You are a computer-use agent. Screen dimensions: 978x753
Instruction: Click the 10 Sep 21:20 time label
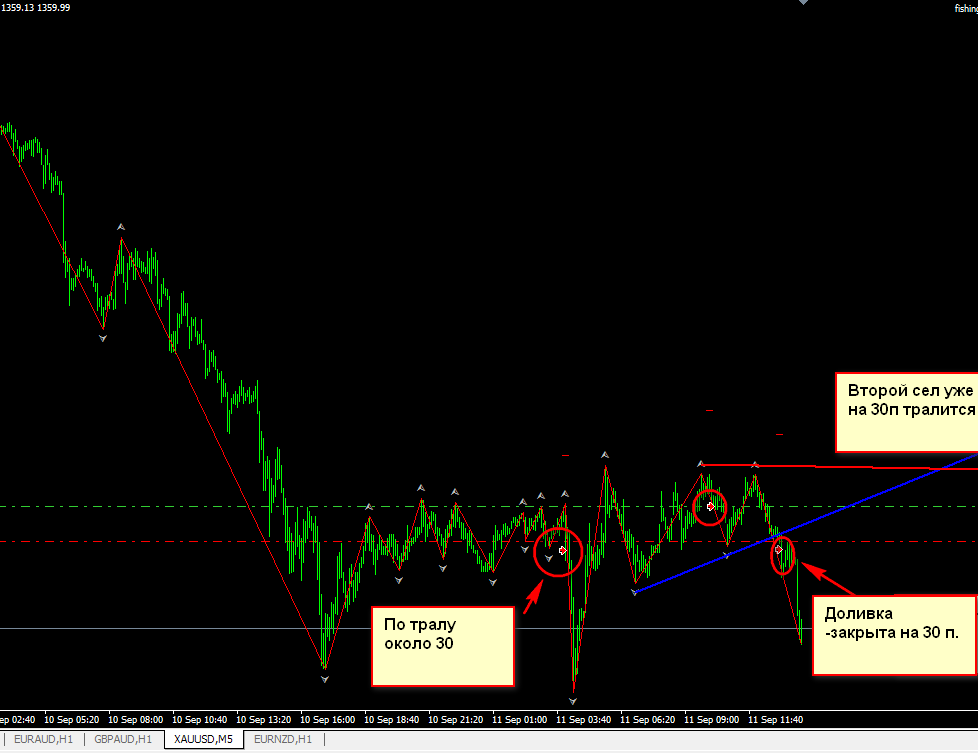pos(455,719)
